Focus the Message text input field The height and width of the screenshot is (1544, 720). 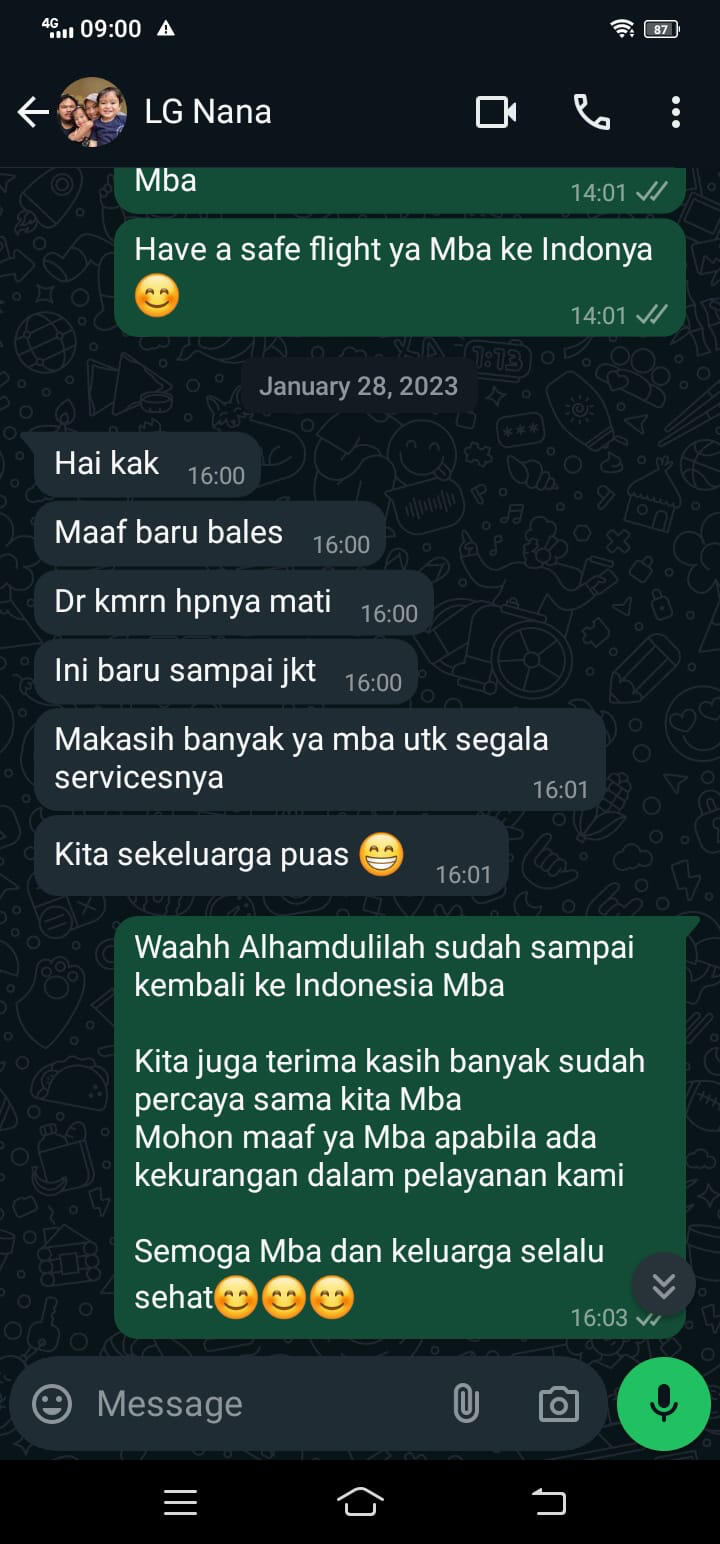pos(260,1404)
